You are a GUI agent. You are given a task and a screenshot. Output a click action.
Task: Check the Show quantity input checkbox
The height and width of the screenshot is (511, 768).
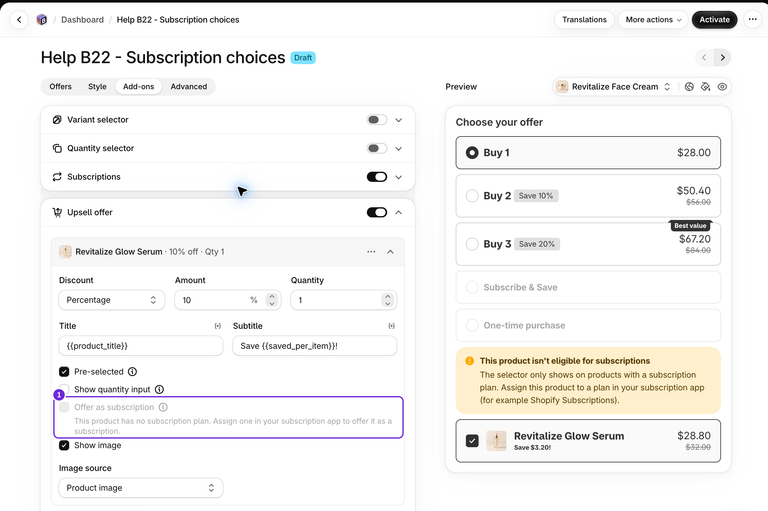(x=64, y=389)
